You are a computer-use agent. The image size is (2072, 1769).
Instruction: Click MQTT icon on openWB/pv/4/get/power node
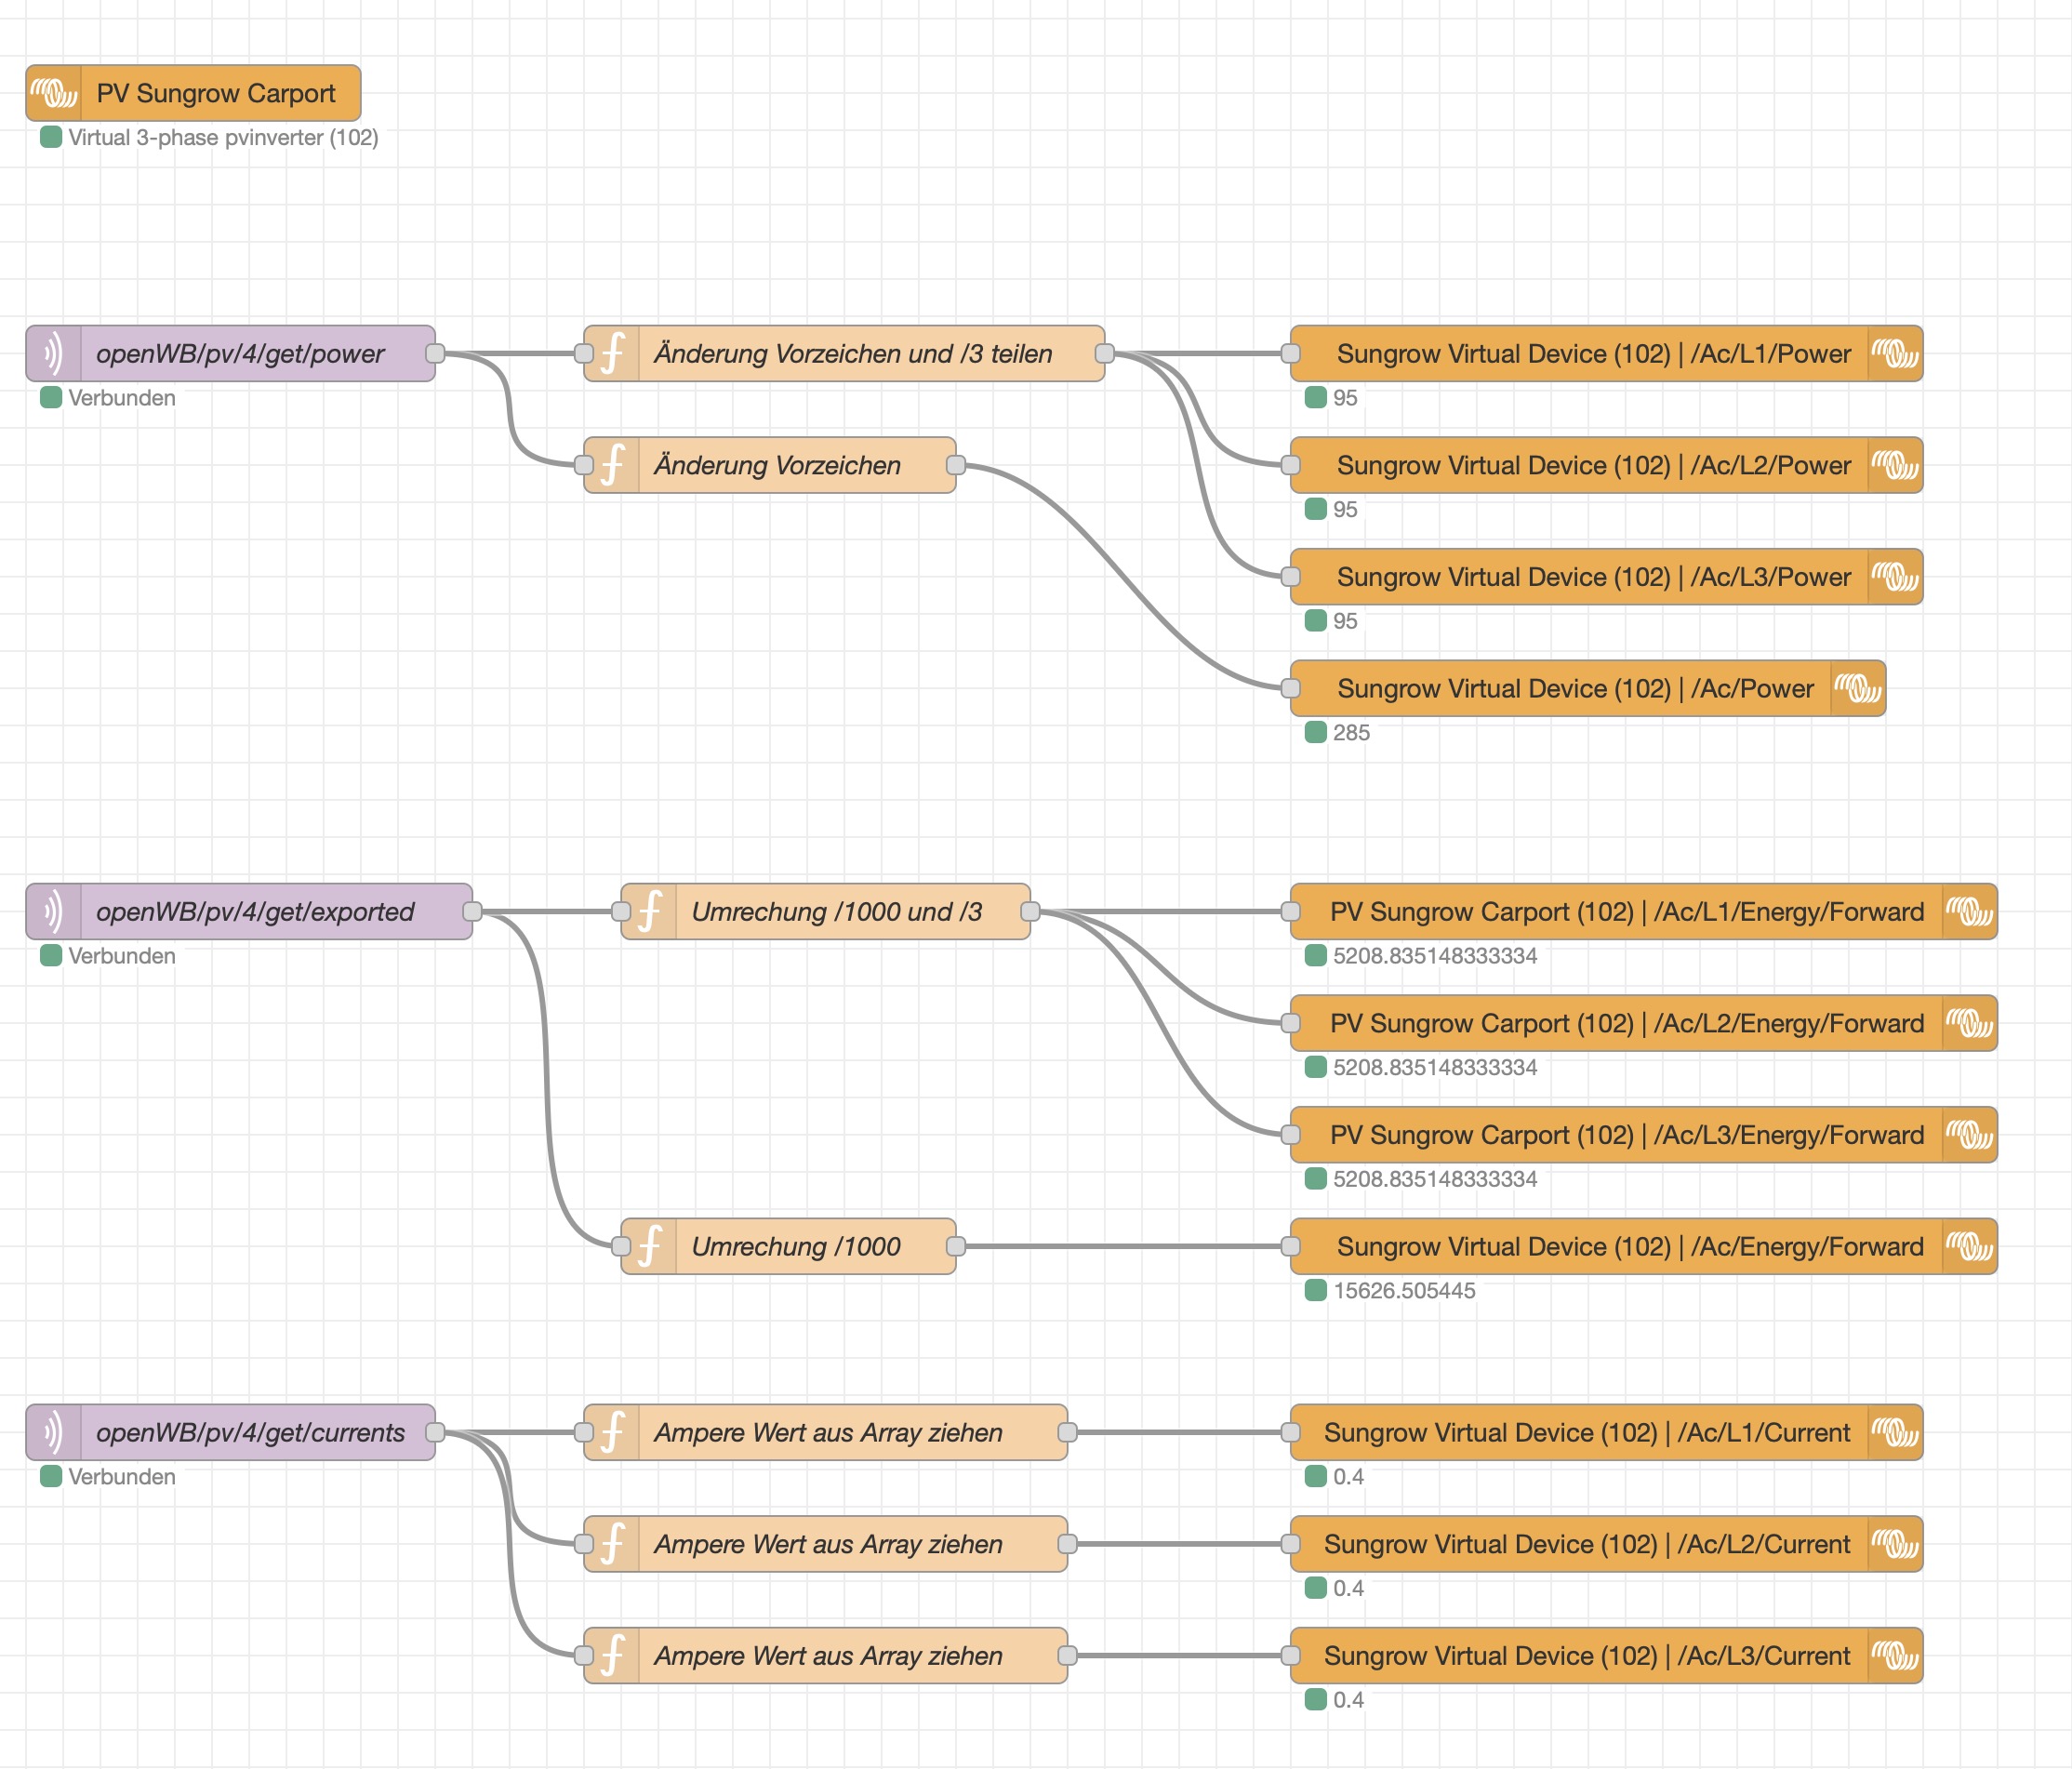pos(54,353)
